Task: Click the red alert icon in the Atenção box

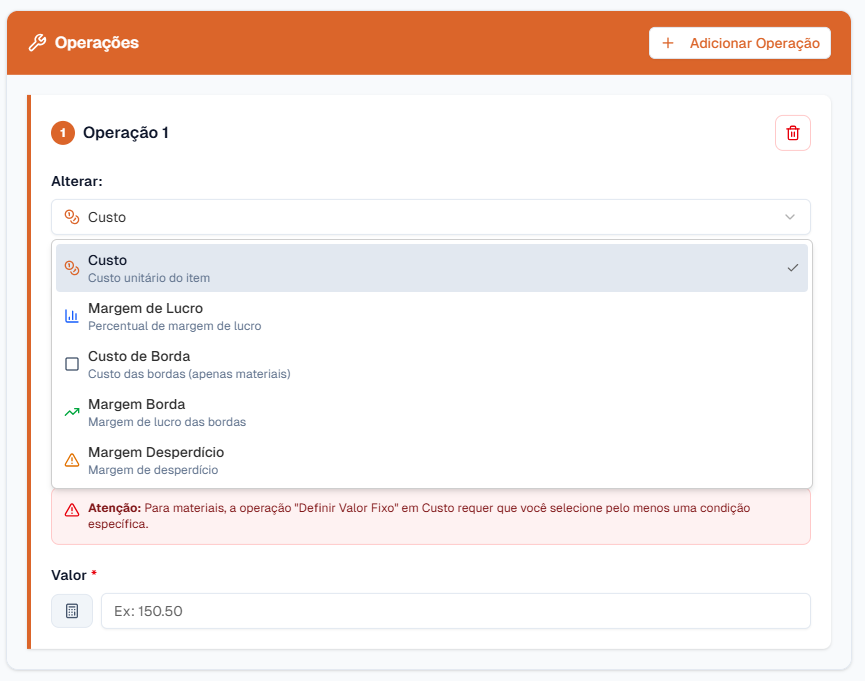Action: click(72, 510)
